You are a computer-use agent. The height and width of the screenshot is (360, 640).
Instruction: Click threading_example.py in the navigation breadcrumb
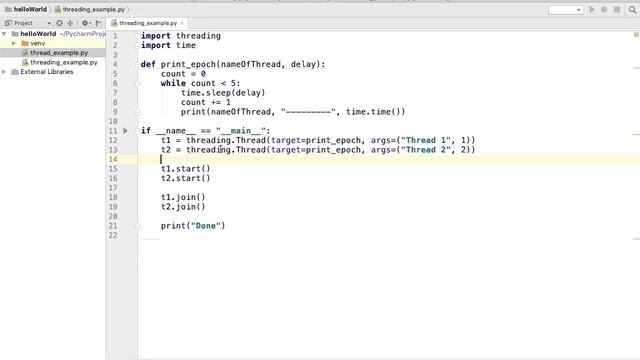pos(93,9)
